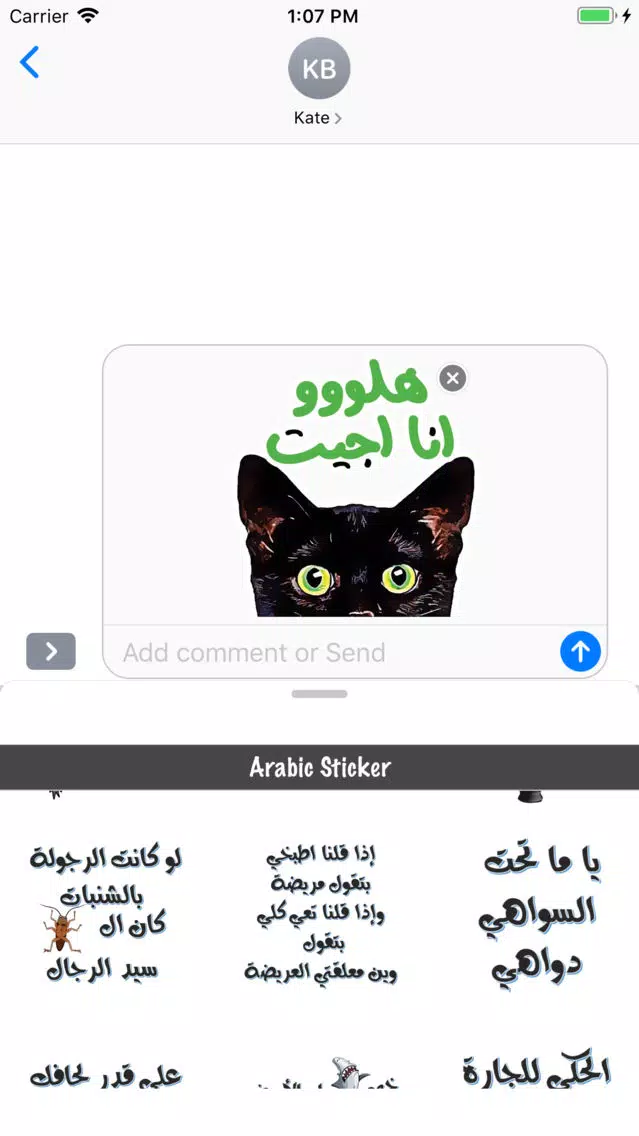The height and width of the screenshot is (1136, 639).
Task: Open the KB contact avatar
Action: tap(319, 68)
